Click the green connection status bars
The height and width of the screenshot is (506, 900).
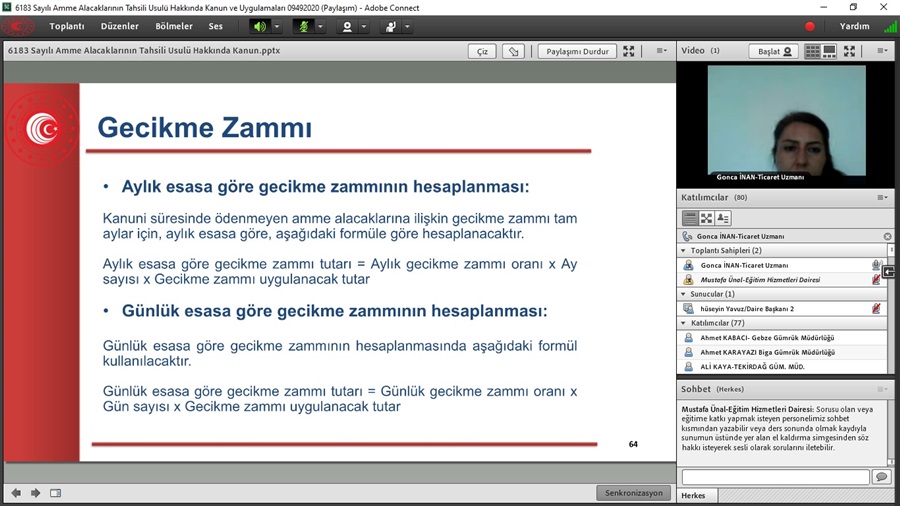(x=890, y=26)
